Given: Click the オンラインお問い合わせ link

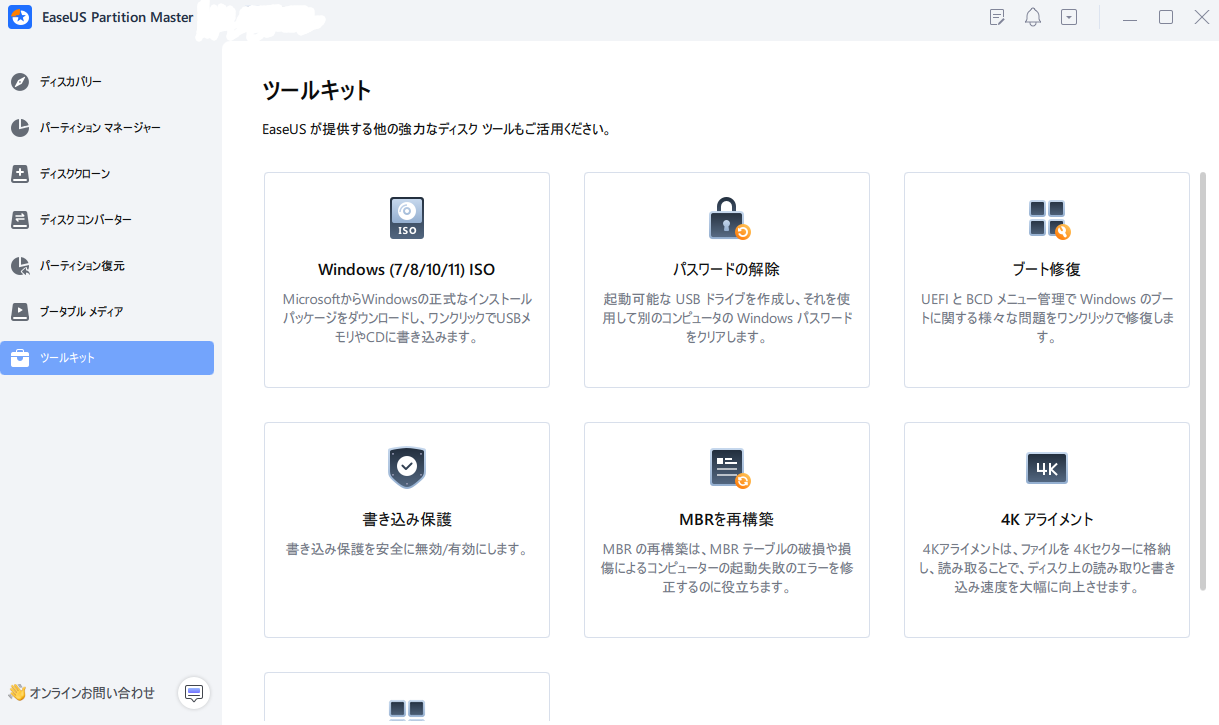Looking at the screenshot, I should point(92,693).
